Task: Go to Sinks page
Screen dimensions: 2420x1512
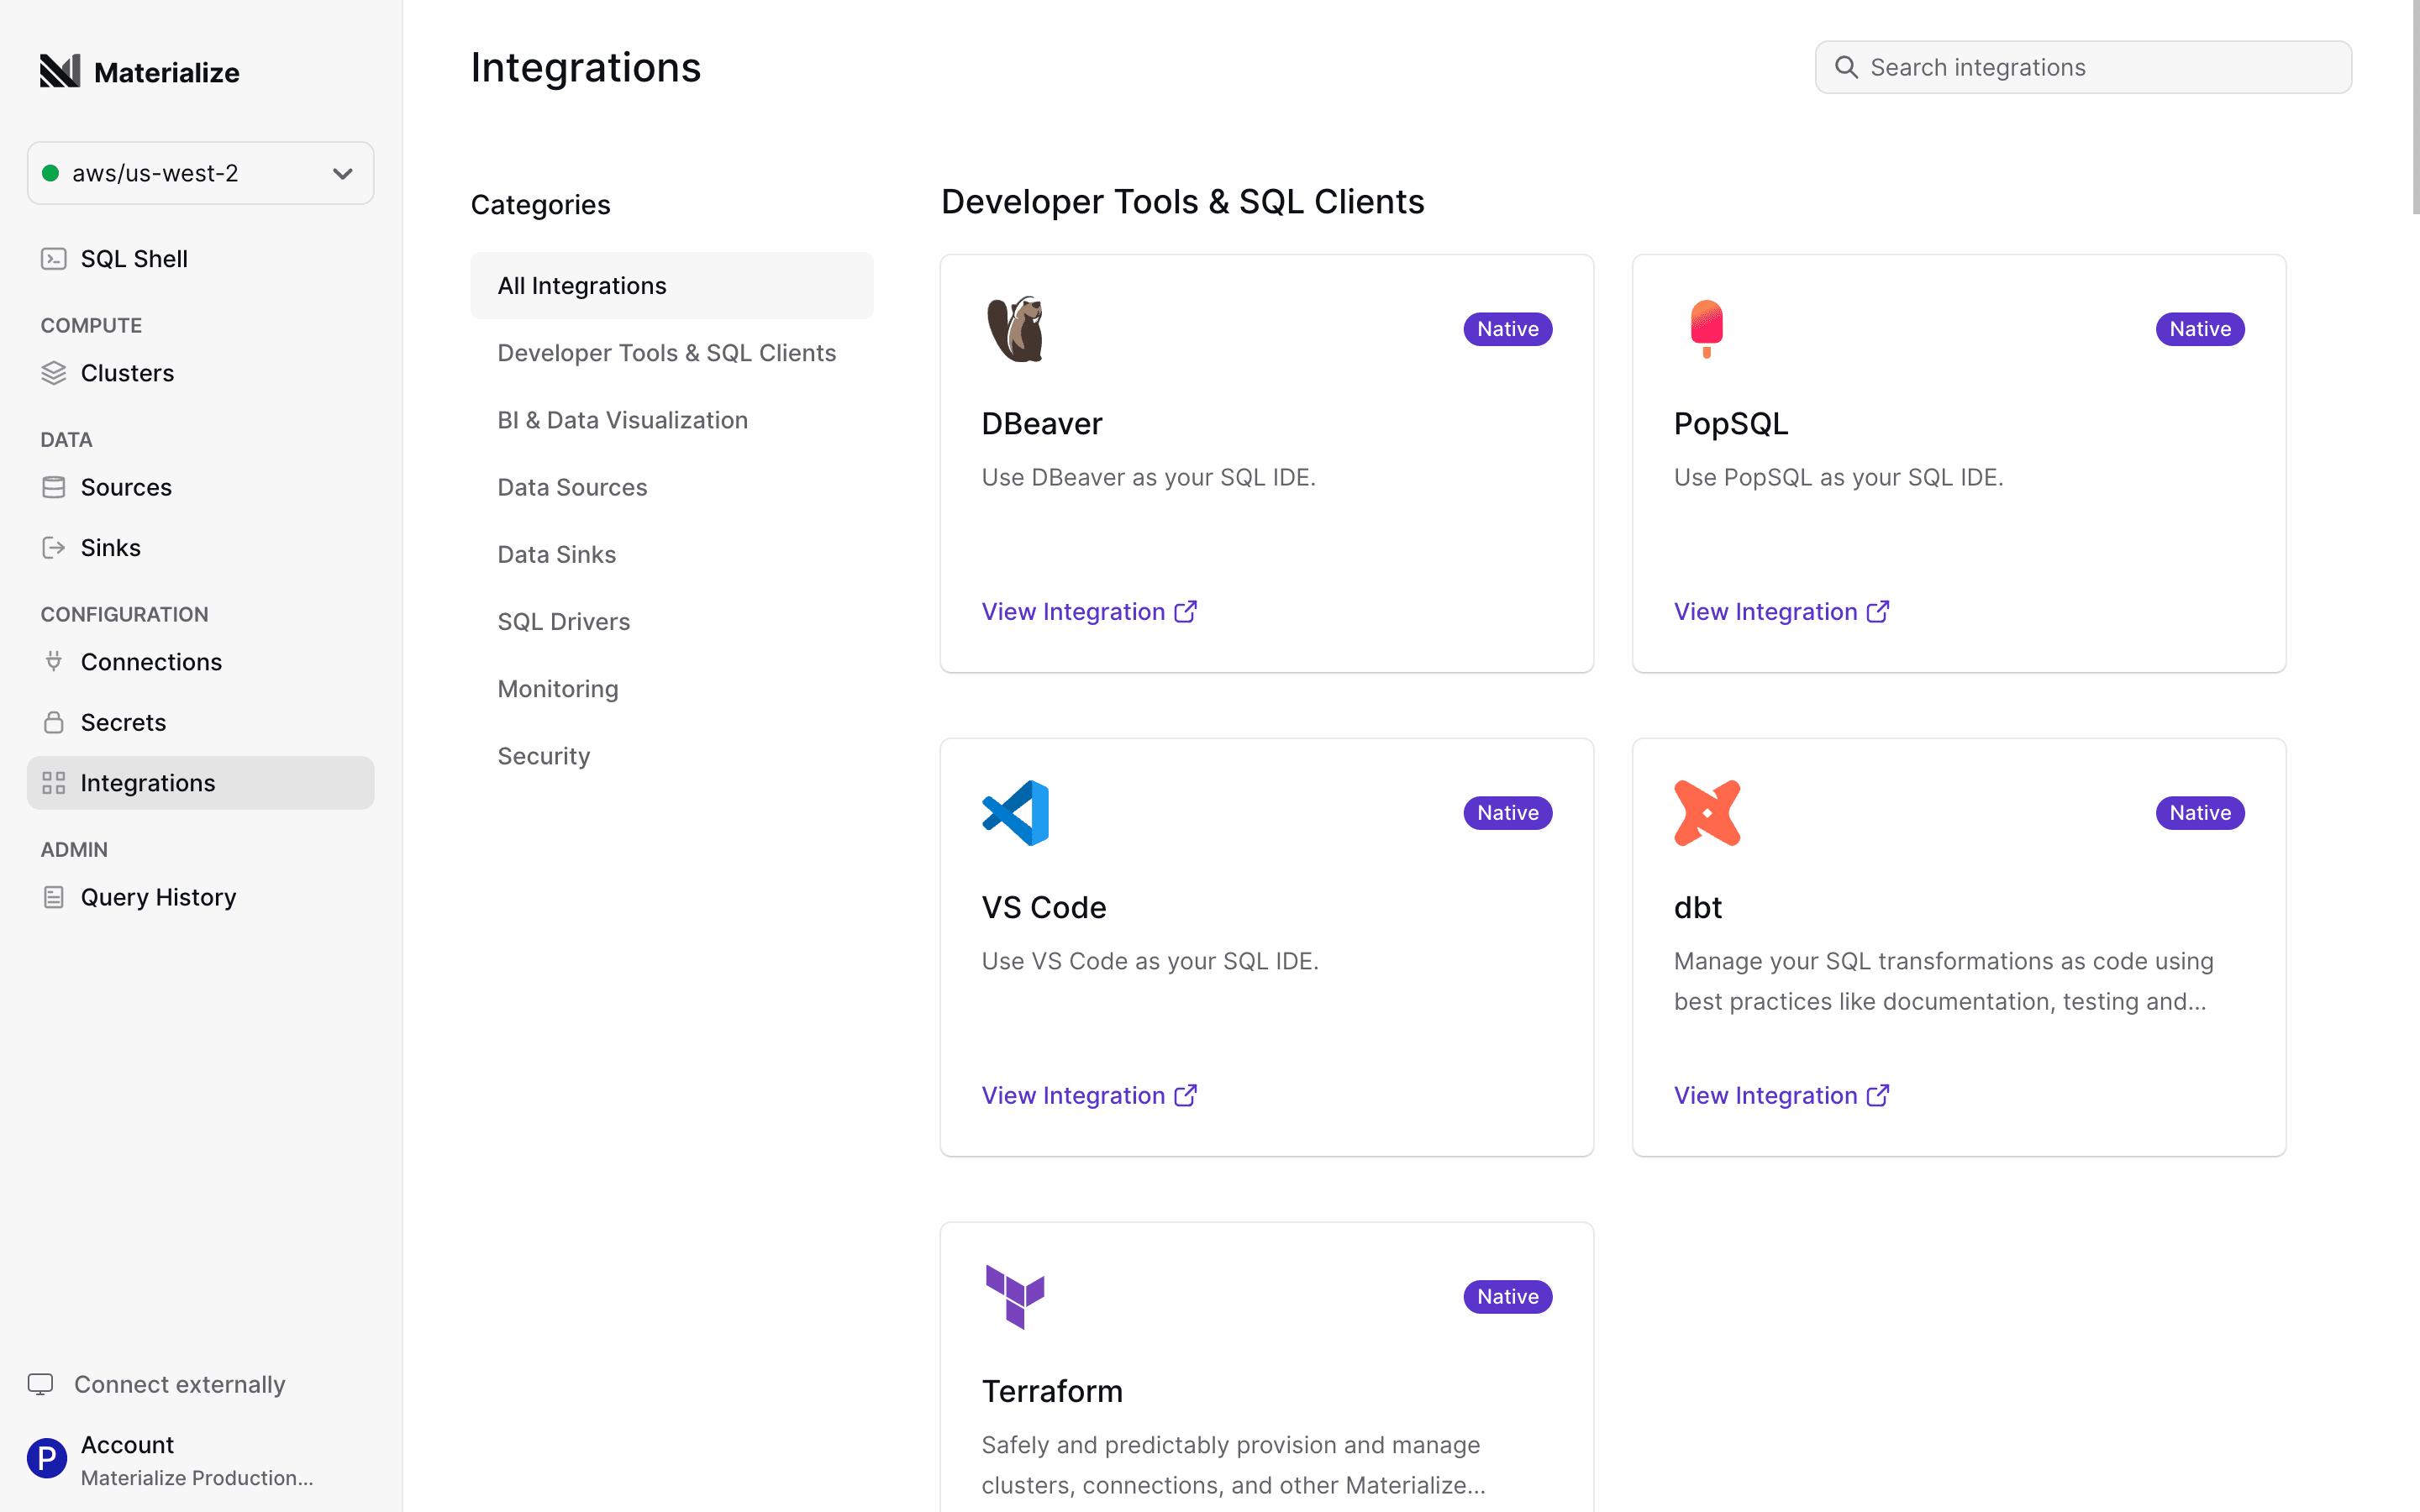Action: (x=200, y=548)
